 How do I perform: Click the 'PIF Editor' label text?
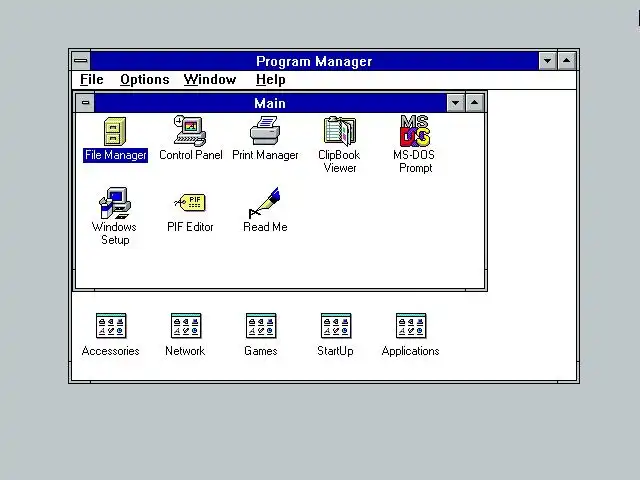(190, 227)
